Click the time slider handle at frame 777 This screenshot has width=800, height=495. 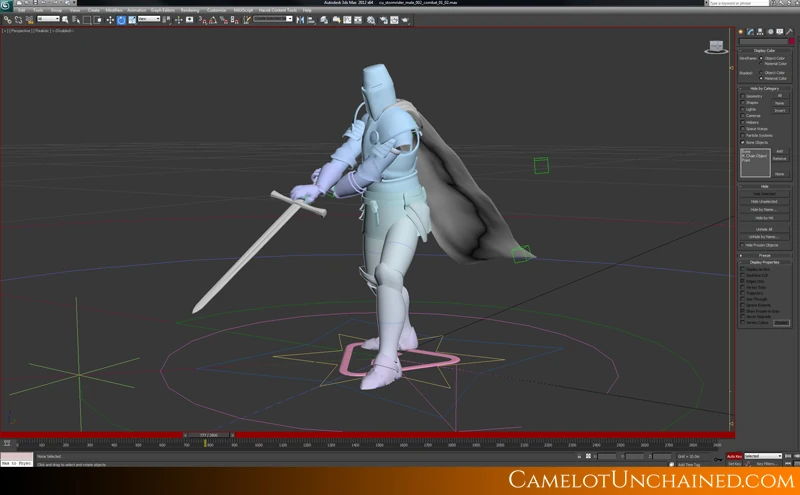(208, 435)
